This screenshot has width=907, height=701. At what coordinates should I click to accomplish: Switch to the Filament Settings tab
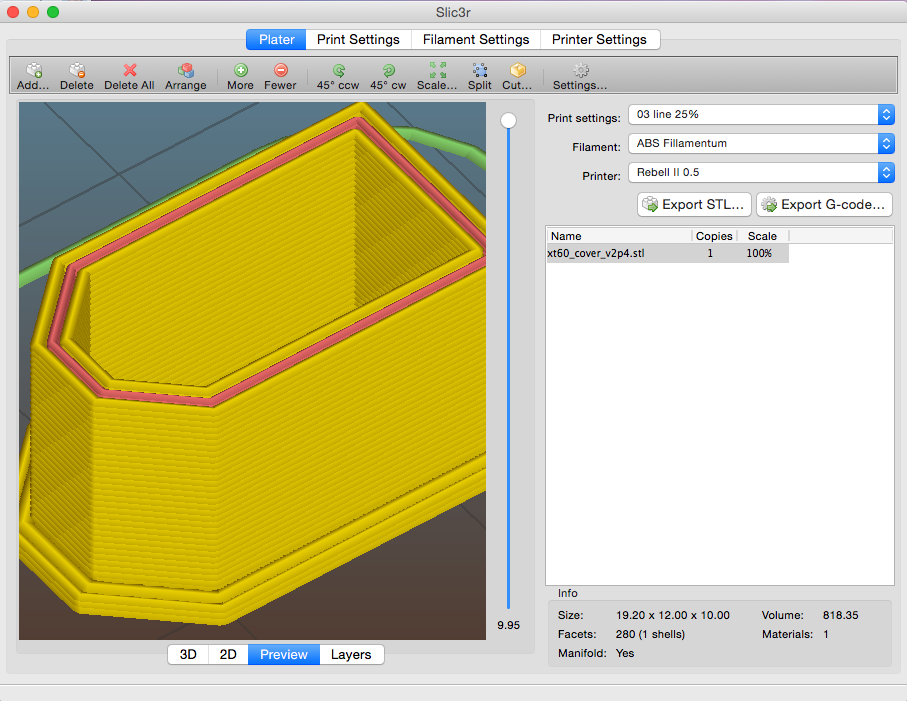(475, 40)
